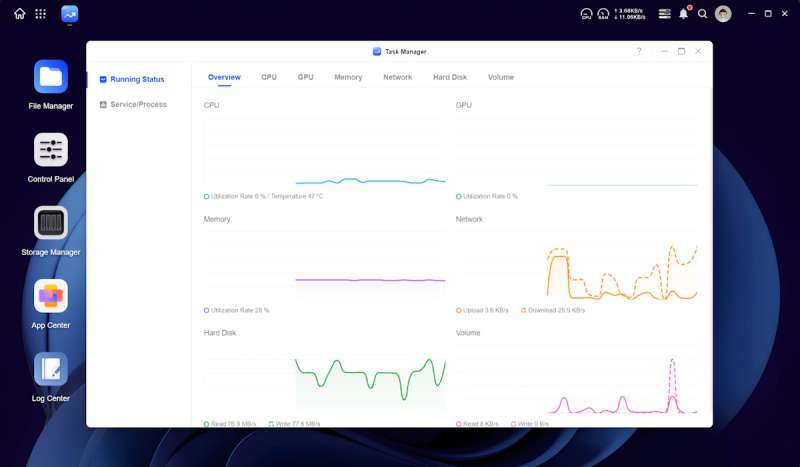Click the Task Manager help question mark

(x=639, y=51)
